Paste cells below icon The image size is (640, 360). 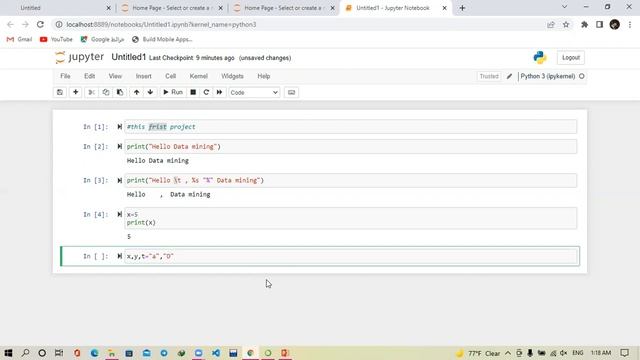pos(120,92)
